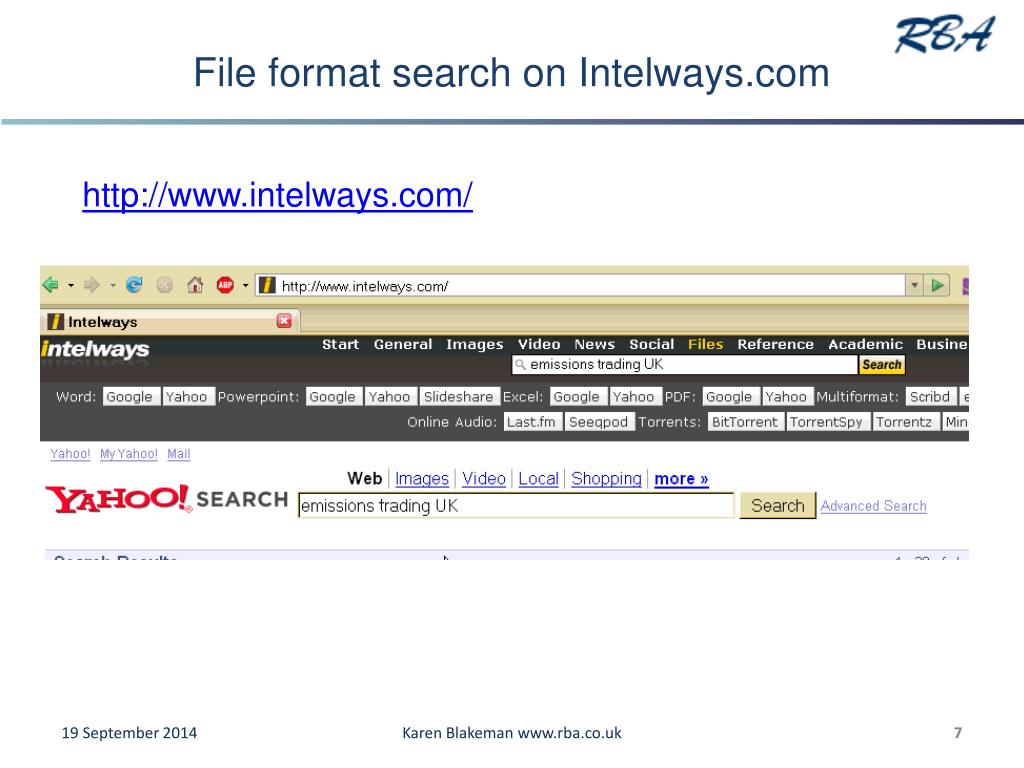Click the Reload page icon
Image resolution: width=1024 pixels, height=768 pixels.
click(134, 285)
